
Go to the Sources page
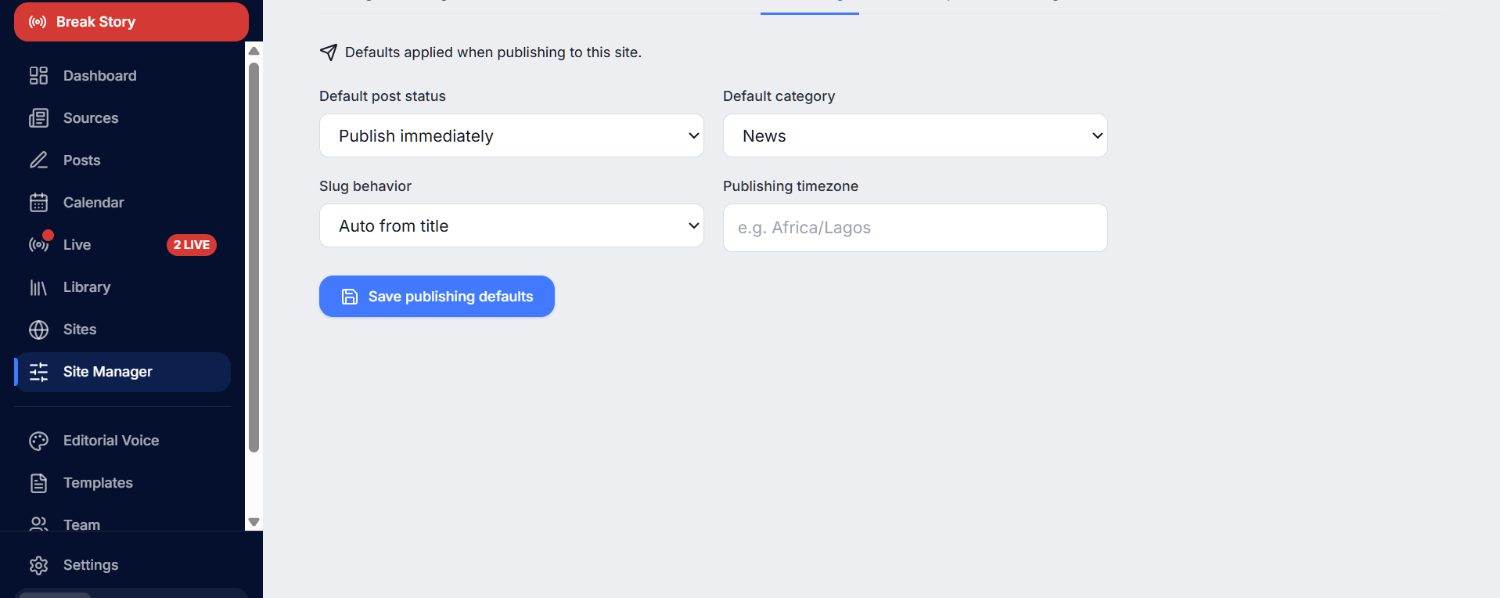click(x=122, y=118)
